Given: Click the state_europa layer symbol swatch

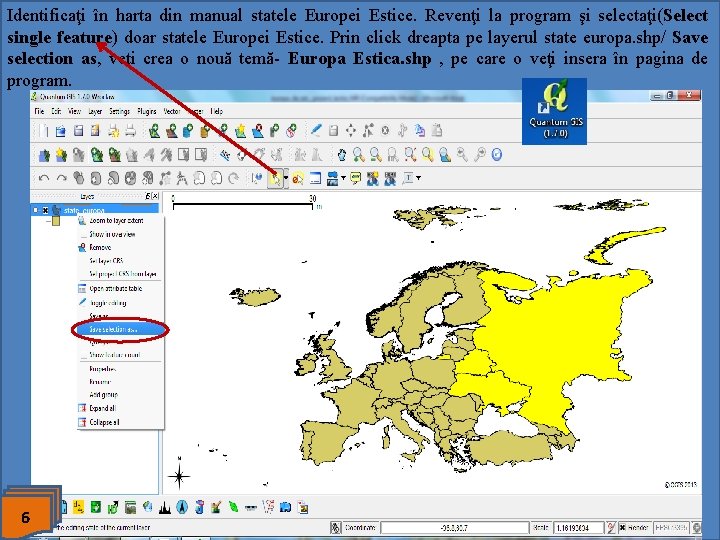Looking at the screenshot, I should click(56, 221).
